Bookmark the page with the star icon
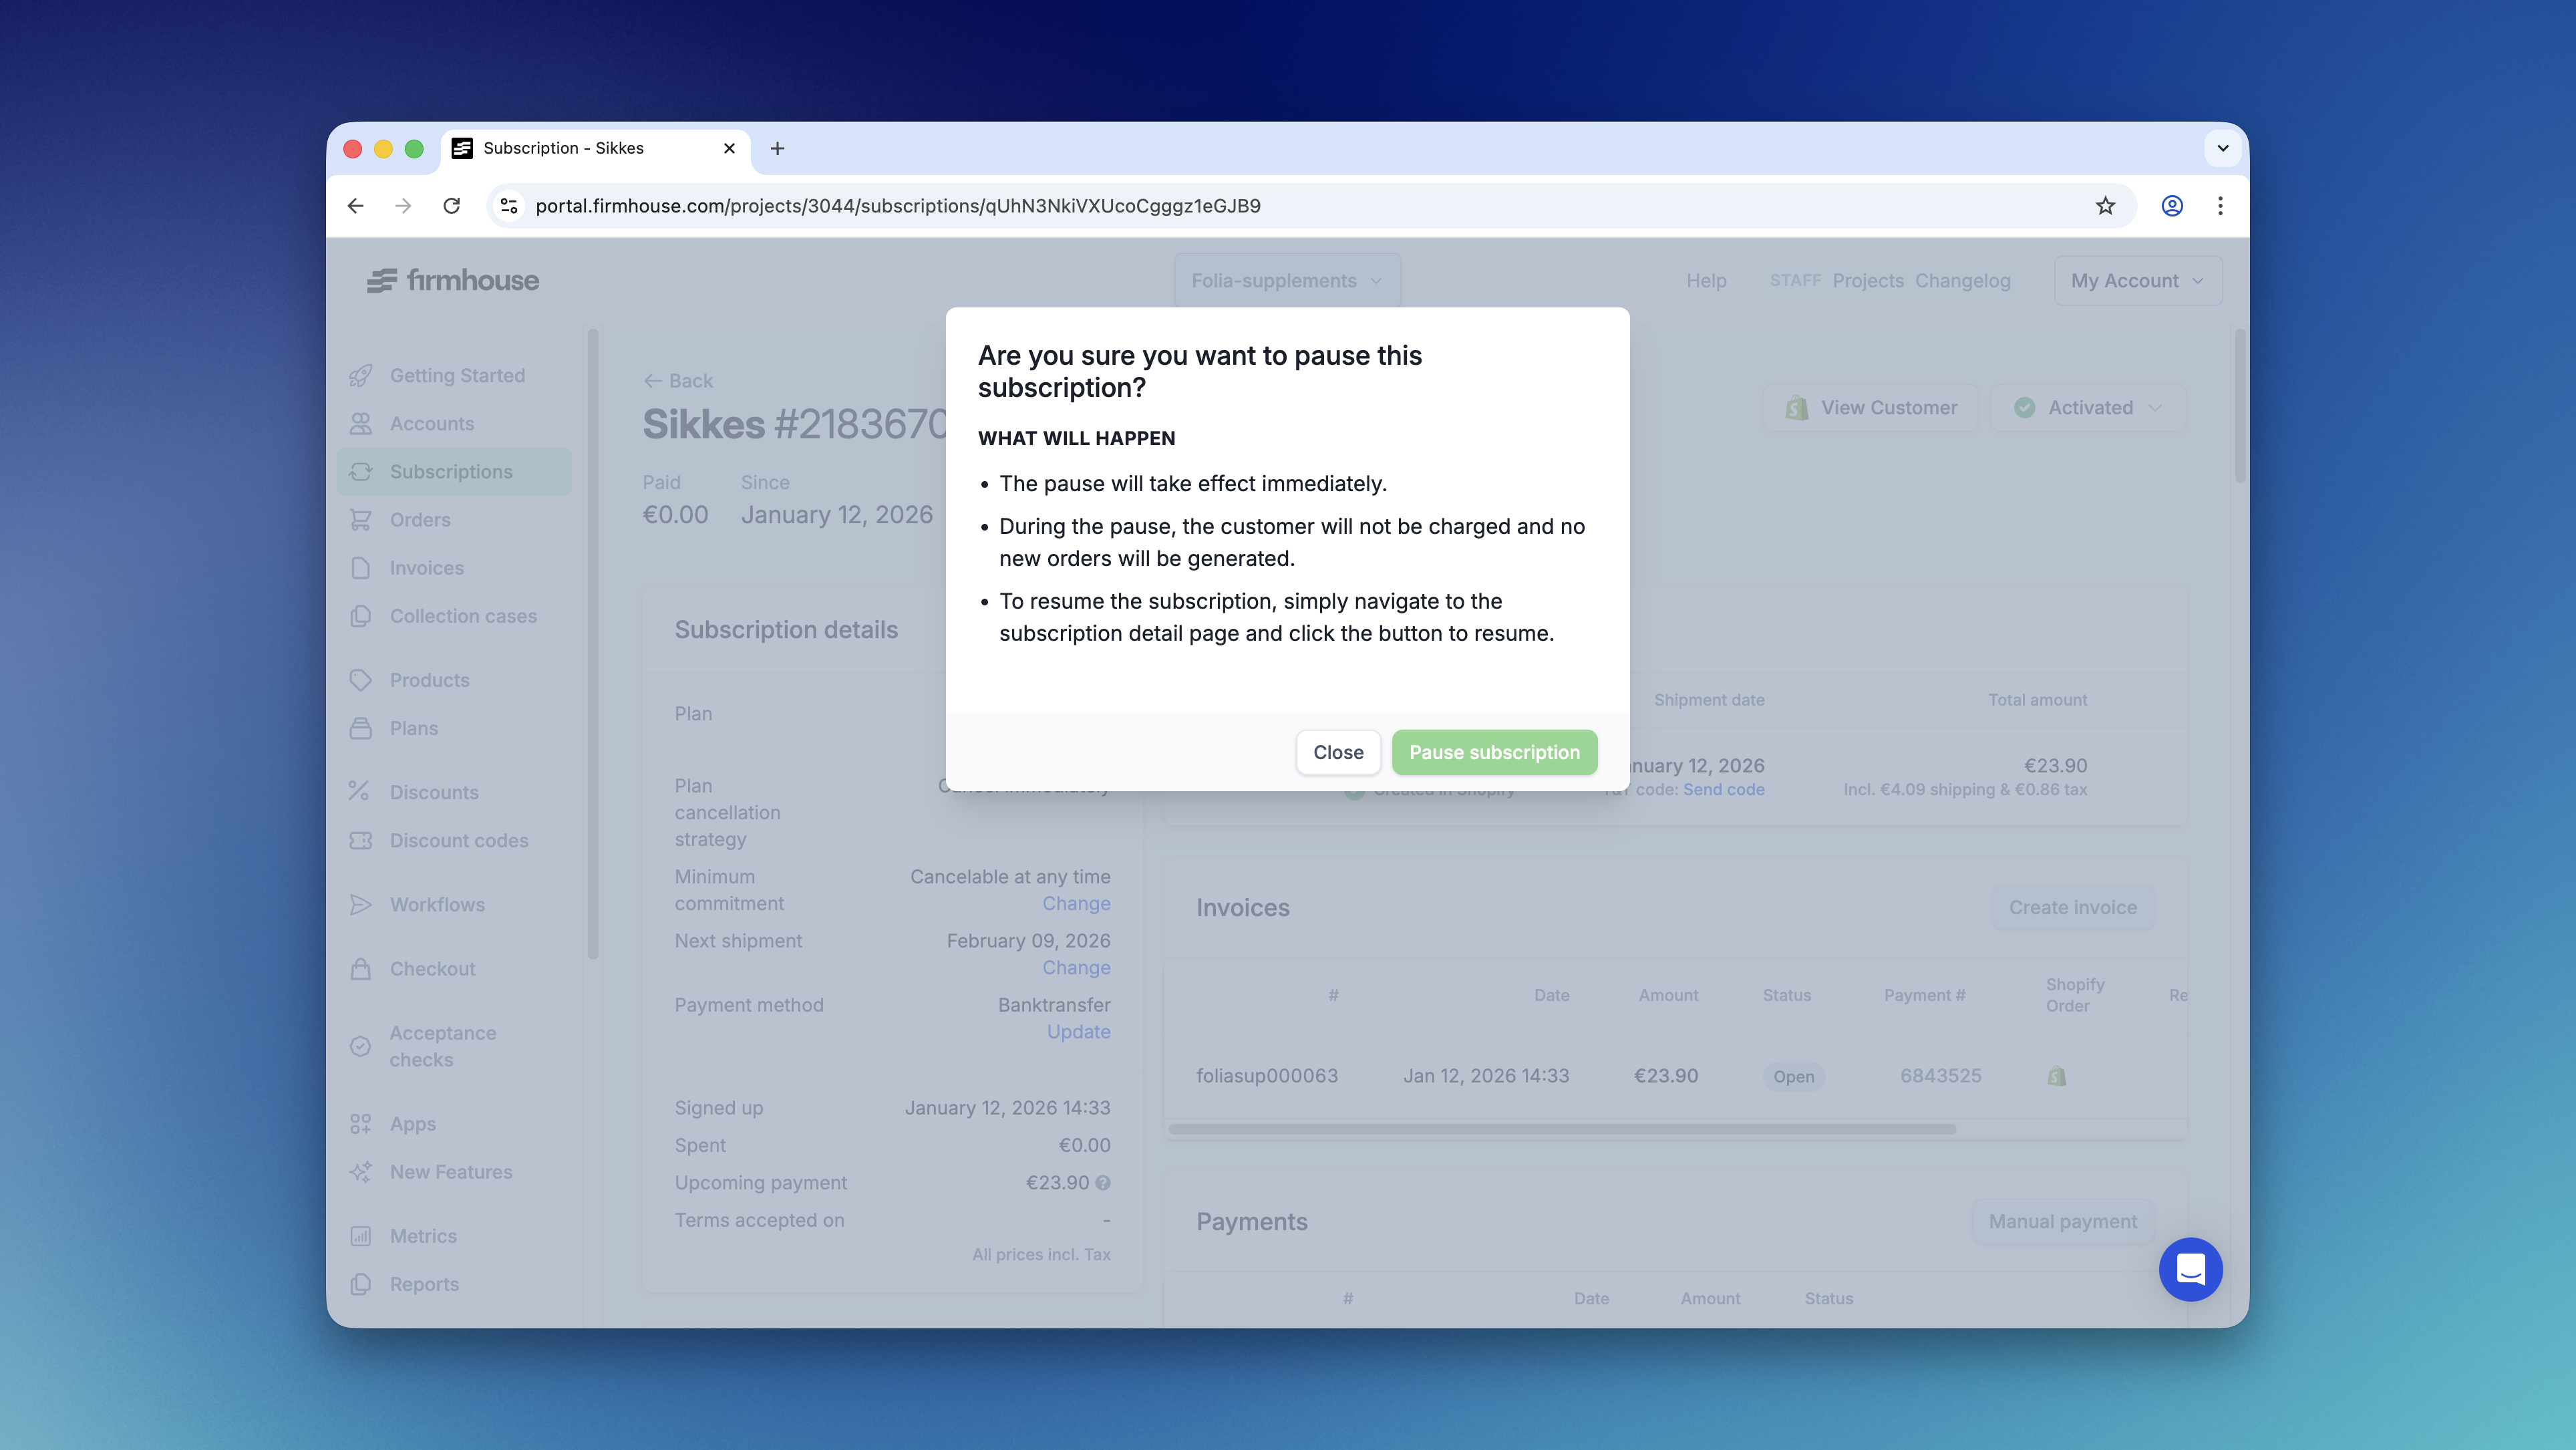Screen dimensions: 2576x1450 [x=2105, y=205]
